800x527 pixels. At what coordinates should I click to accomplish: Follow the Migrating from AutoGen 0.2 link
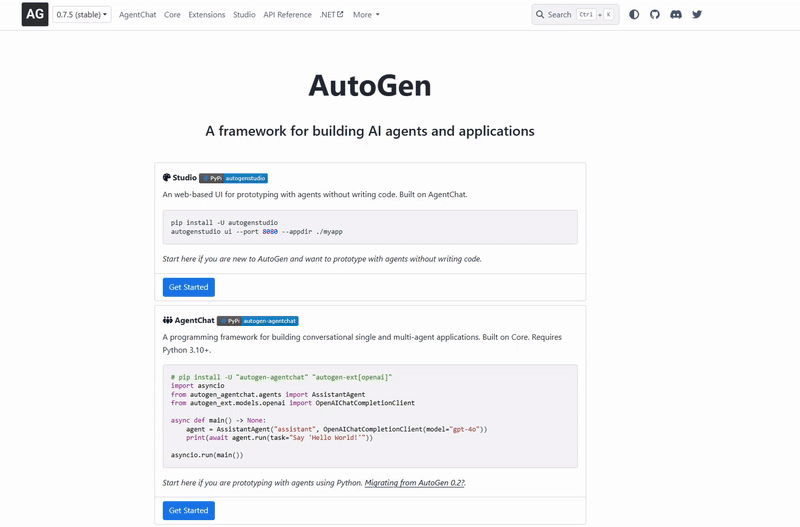[414, 483]
